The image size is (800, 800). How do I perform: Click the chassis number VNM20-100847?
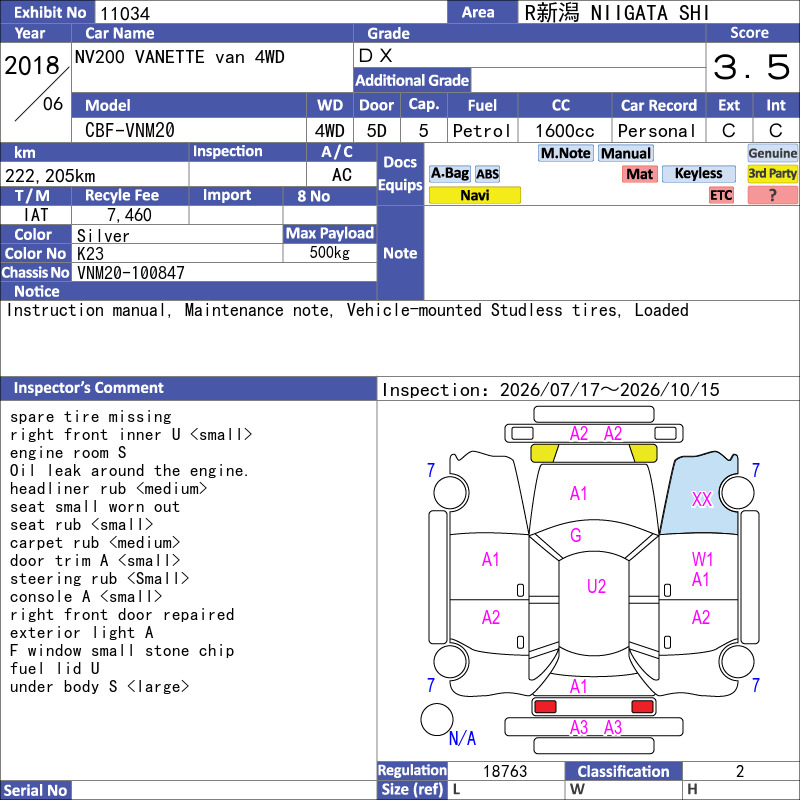(x=131, y=273)
